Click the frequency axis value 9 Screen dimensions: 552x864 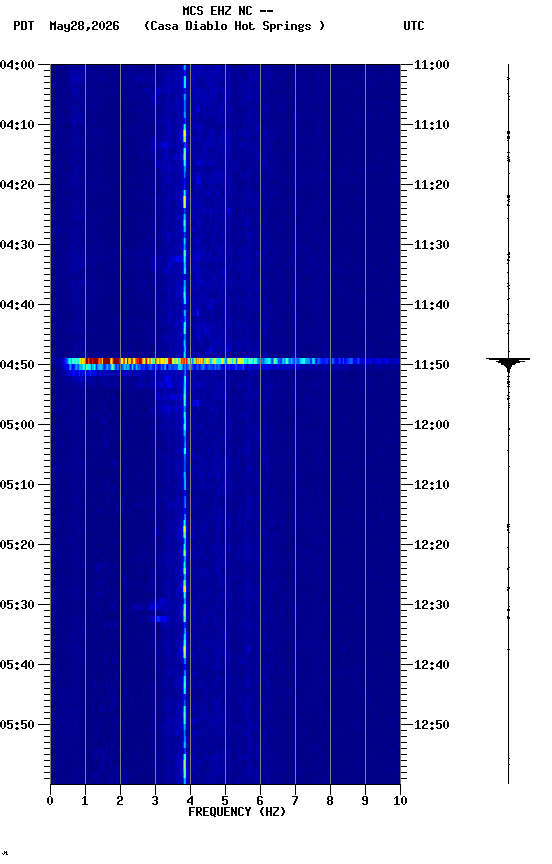[365, 801]
